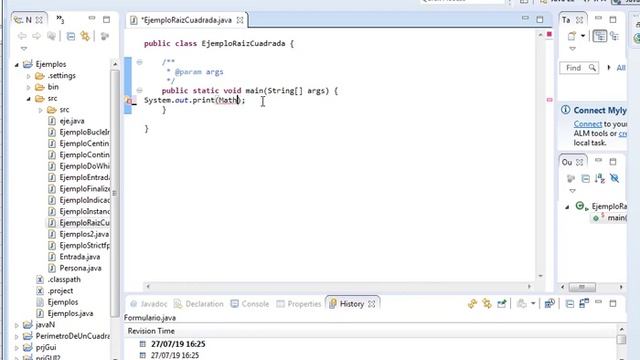Screen dimensions: 640x360
Task: Click Sort alphabetically in Outline toolbar
Action: click(600, 178)
